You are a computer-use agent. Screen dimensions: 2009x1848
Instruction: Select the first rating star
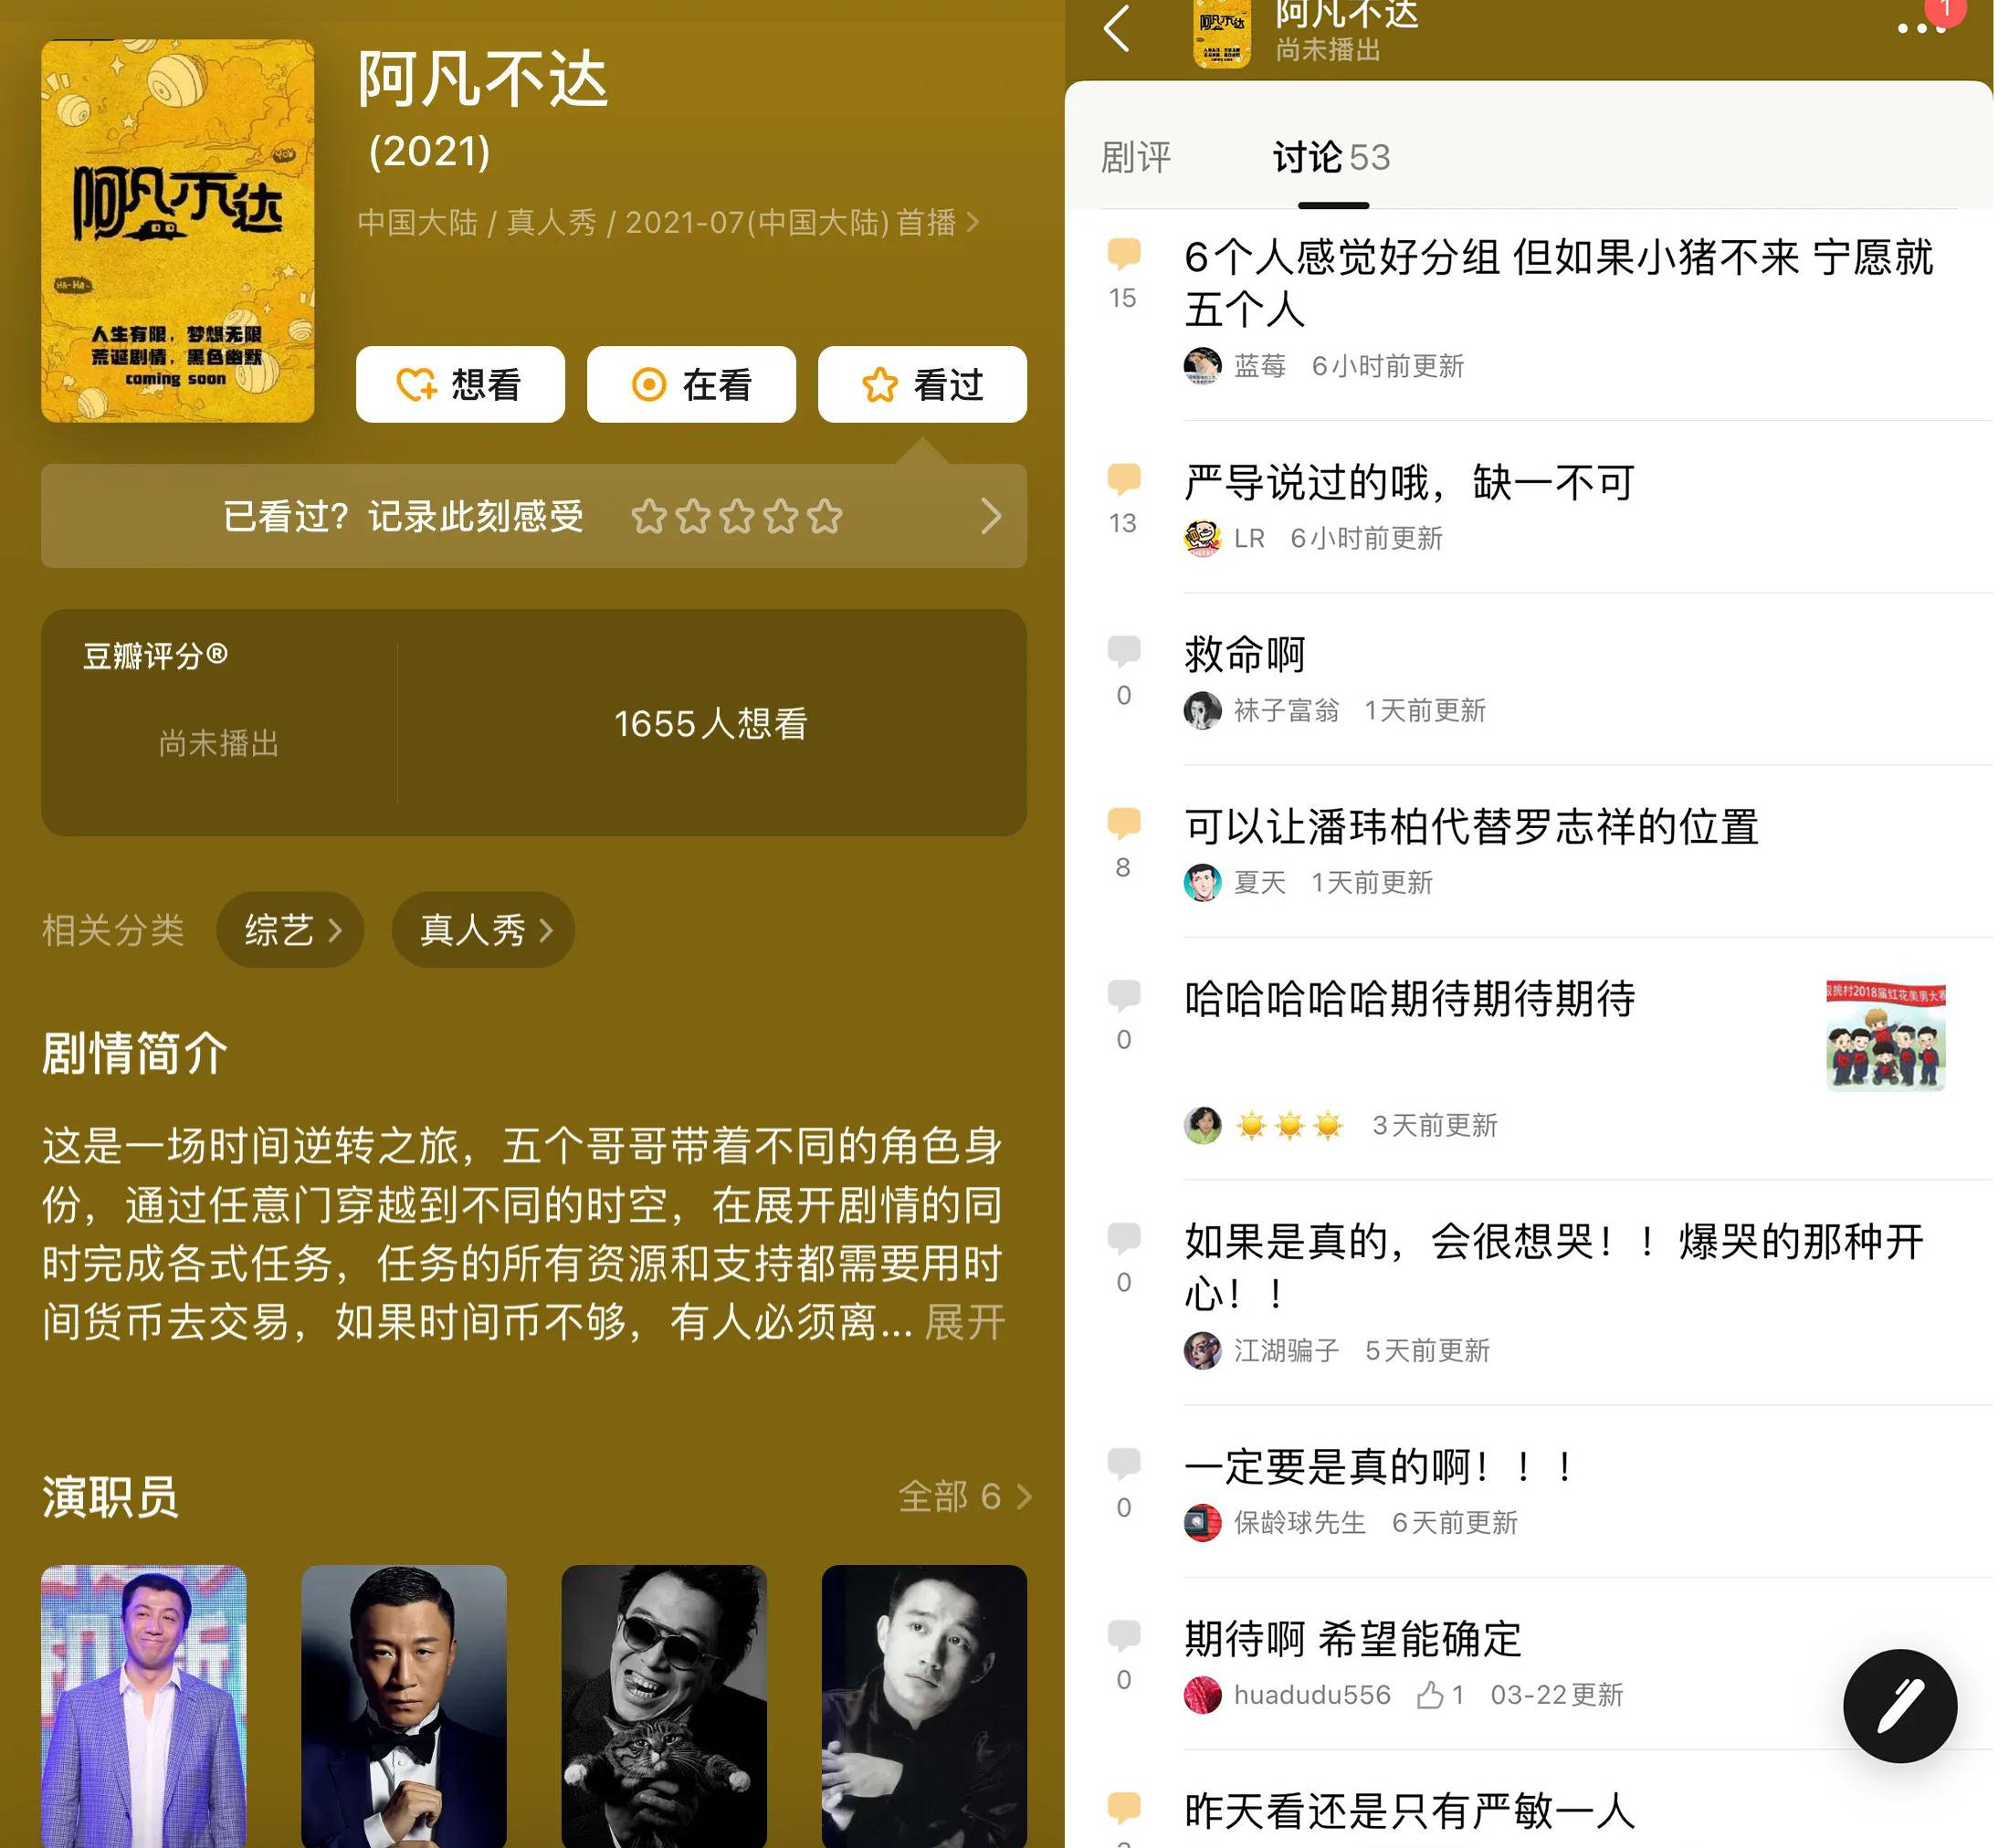point(649,516)
